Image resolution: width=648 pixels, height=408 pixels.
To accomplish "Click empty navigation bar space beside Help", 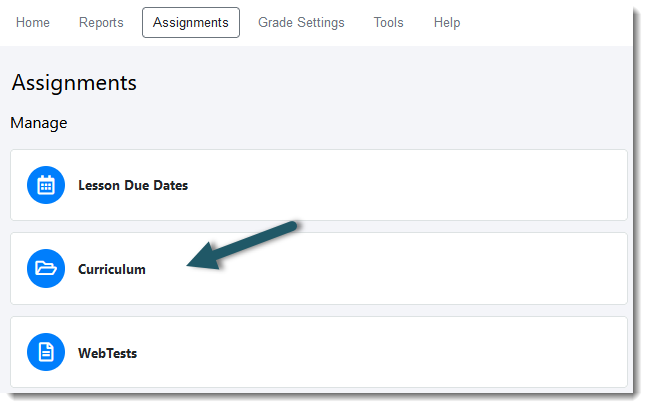I will 546,22.
